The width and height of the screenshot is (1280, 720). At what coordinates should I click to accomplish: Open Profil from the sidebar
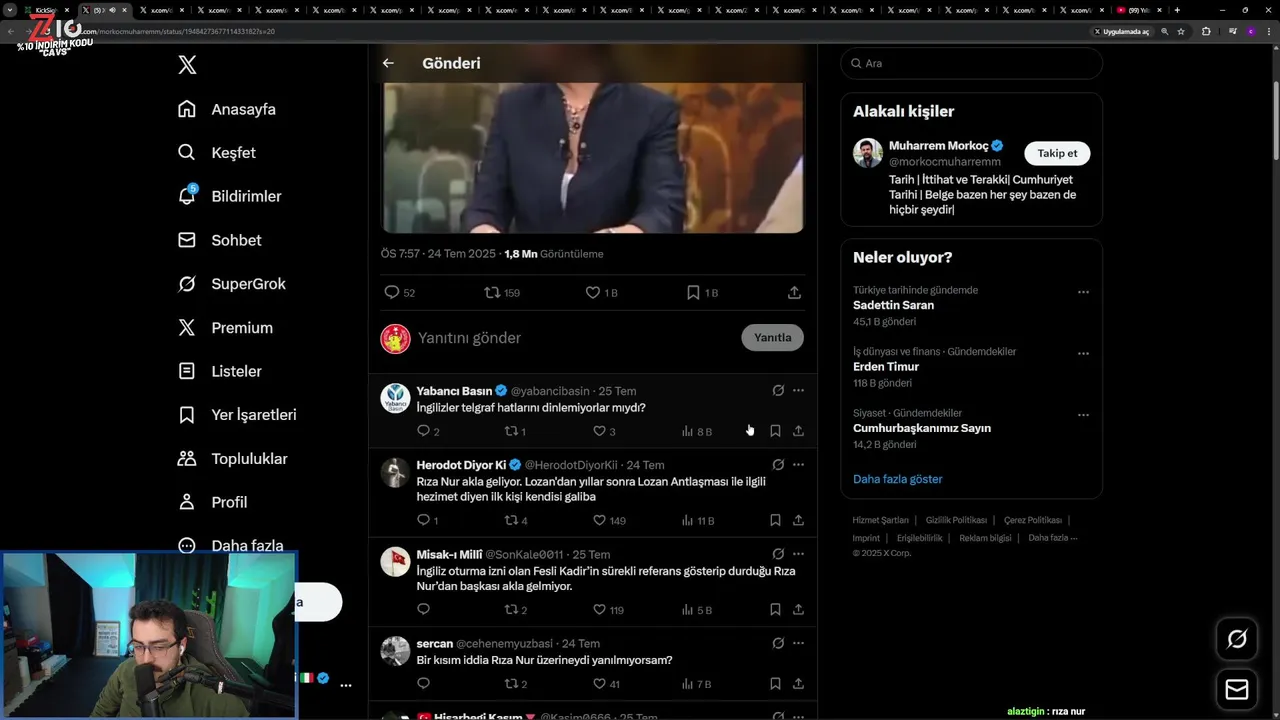point(212,502)
